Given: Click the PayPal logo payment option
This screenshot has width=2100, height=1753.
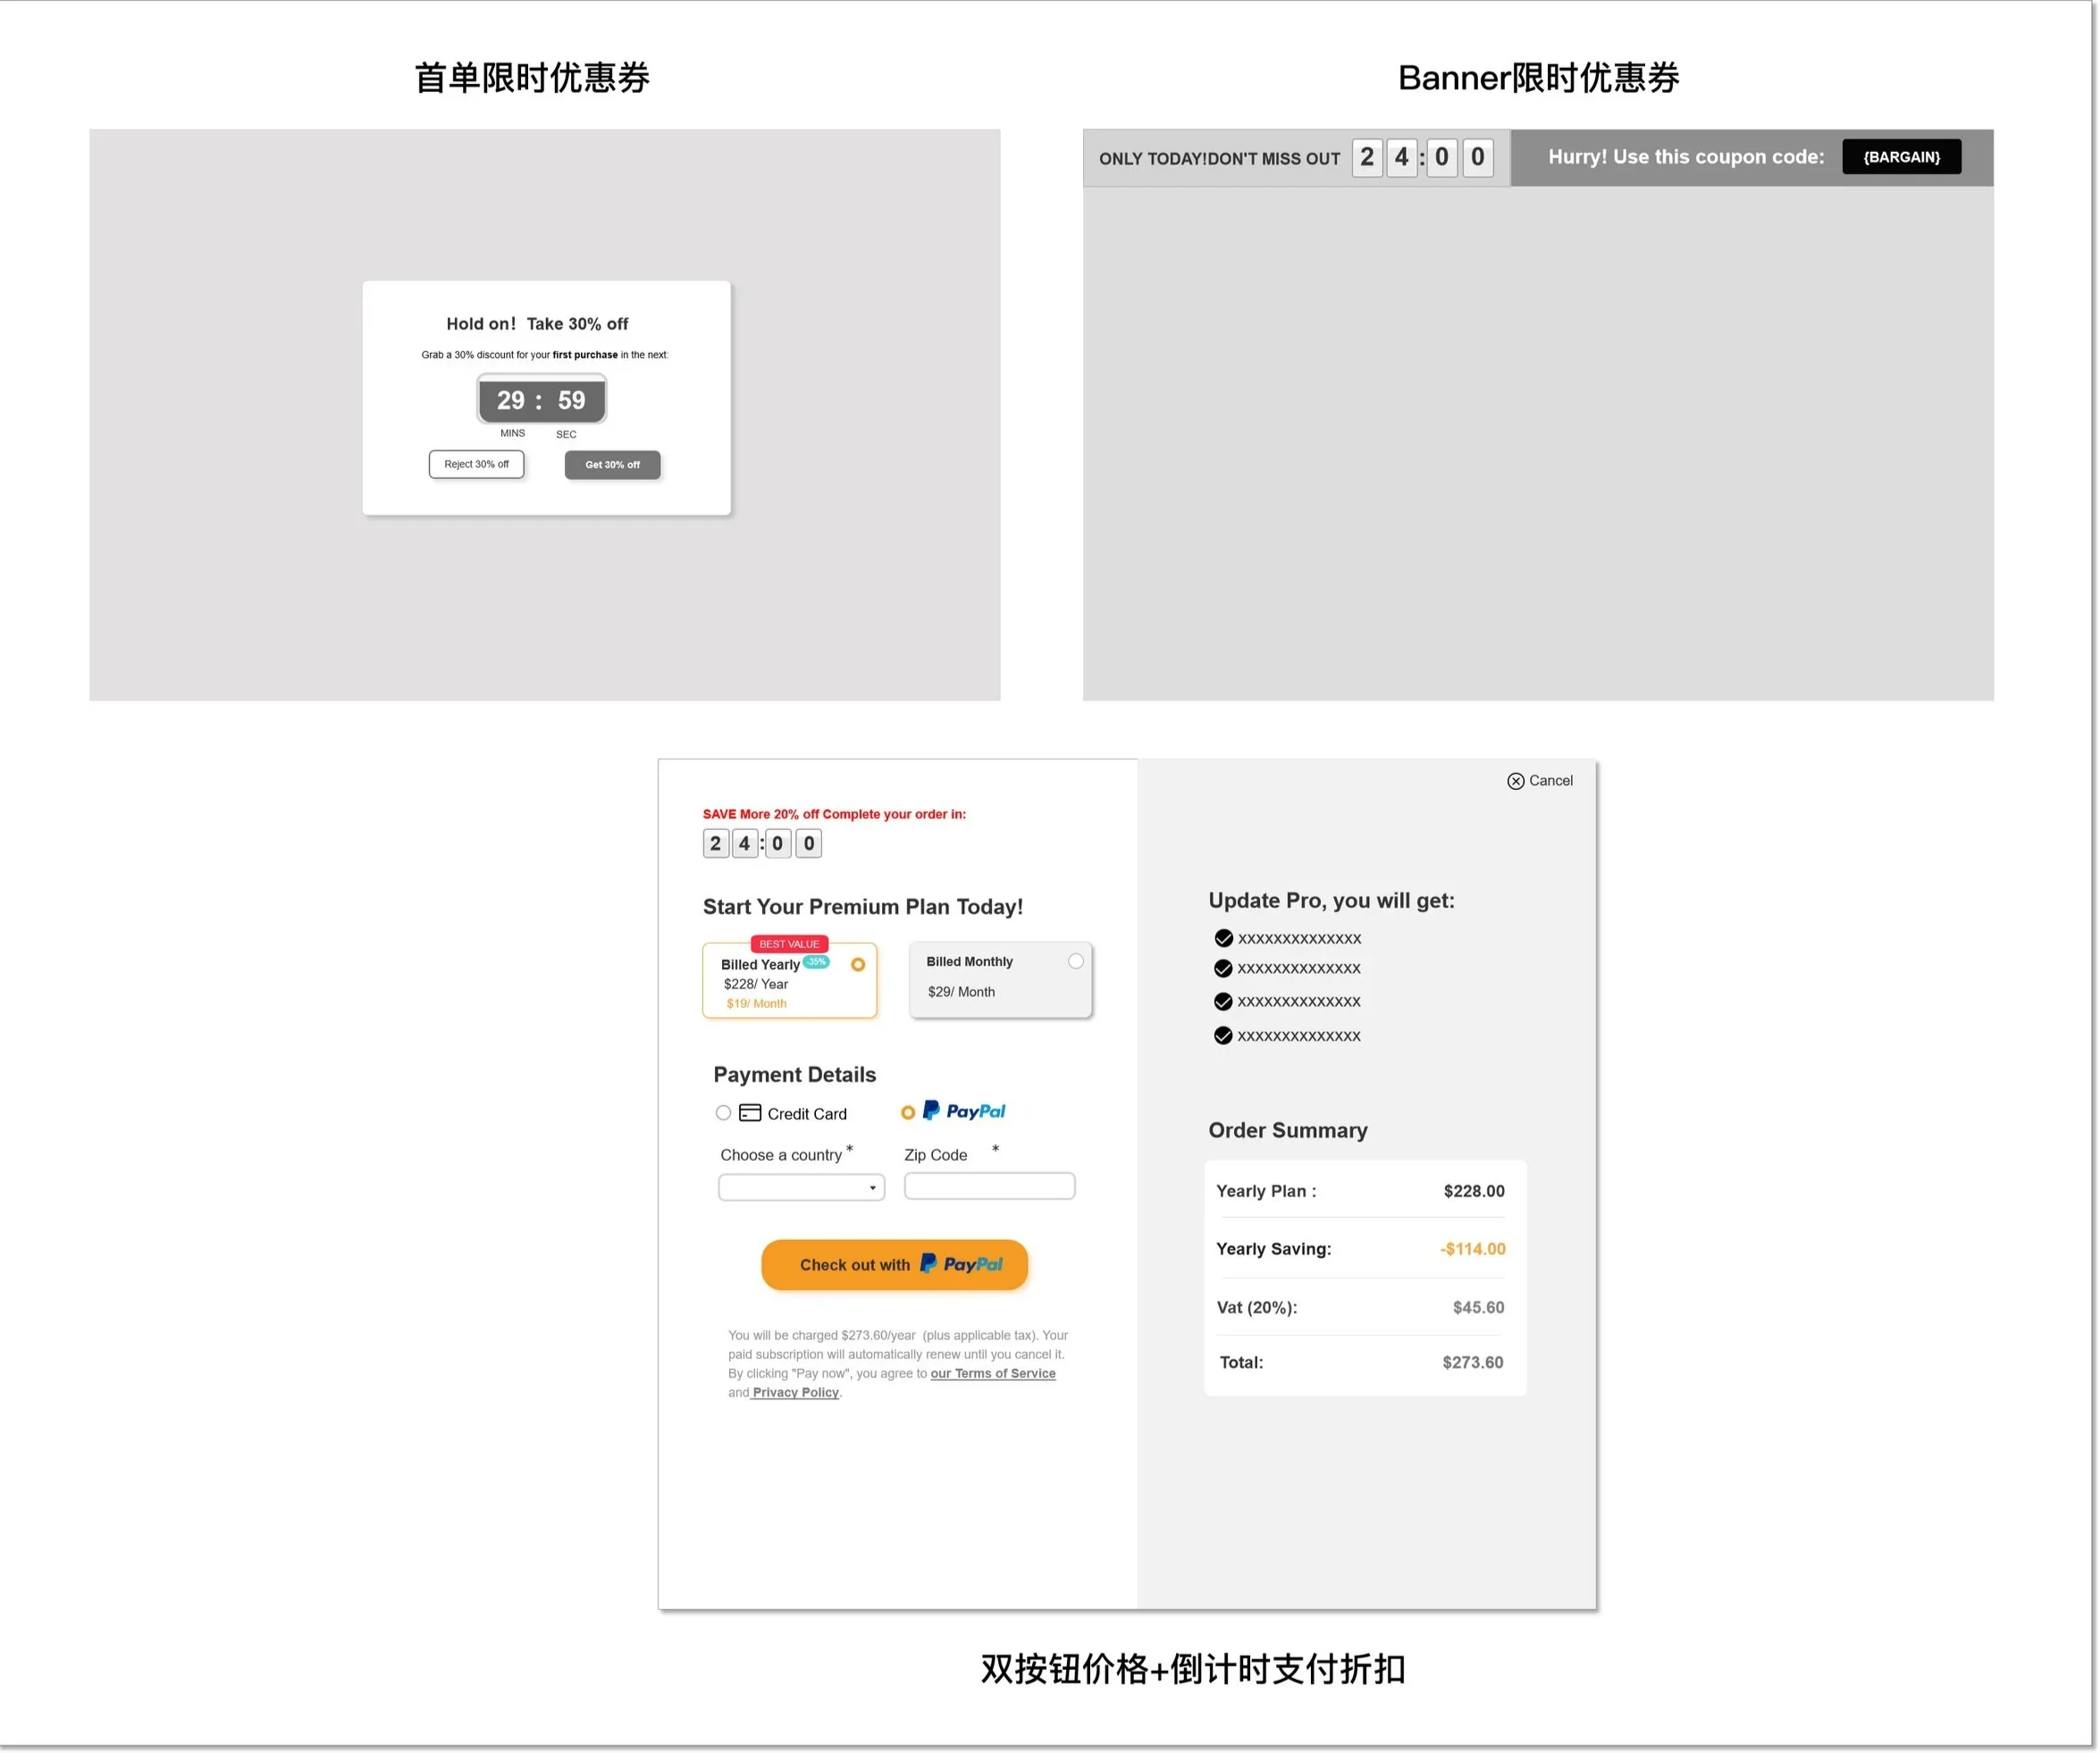Looking at the screenshot, I should [x=965, y=1111].
